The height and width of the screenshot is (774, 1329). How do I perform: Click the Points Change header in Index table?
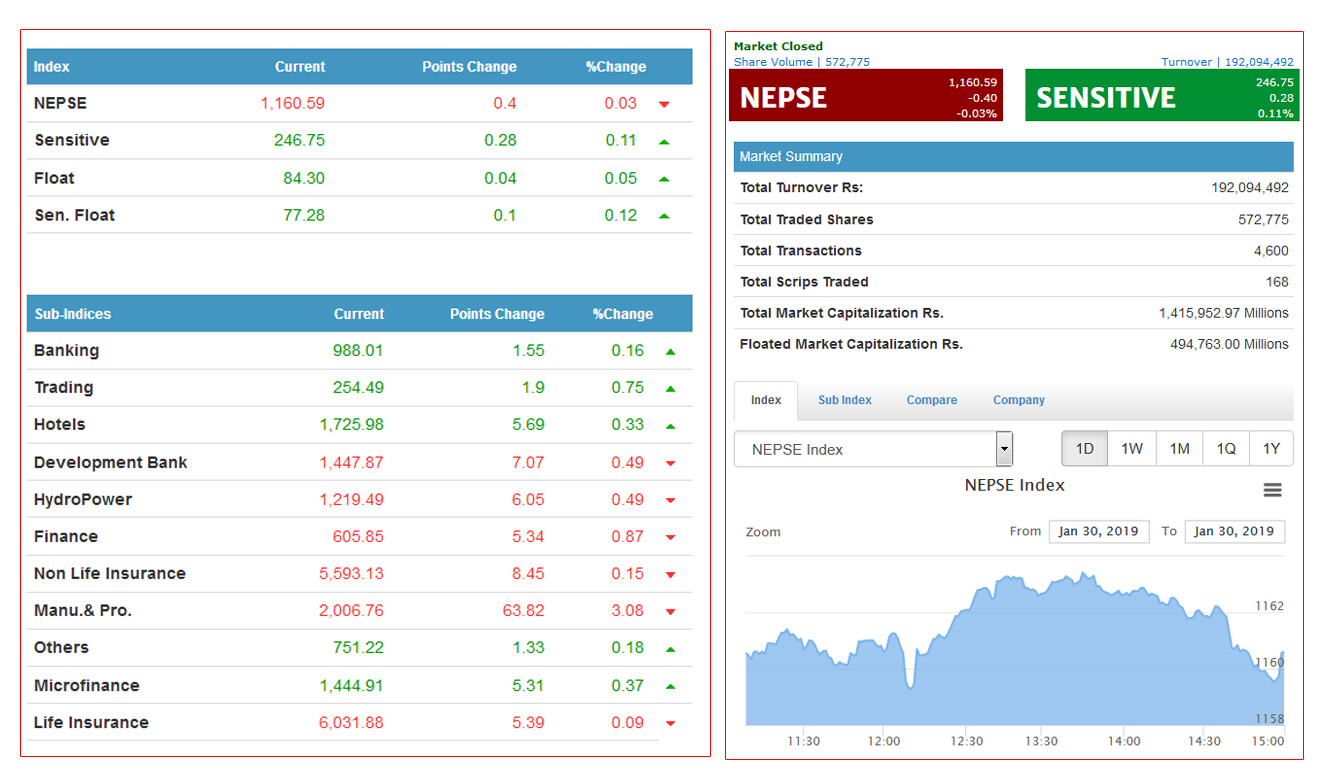pos(469,67)
